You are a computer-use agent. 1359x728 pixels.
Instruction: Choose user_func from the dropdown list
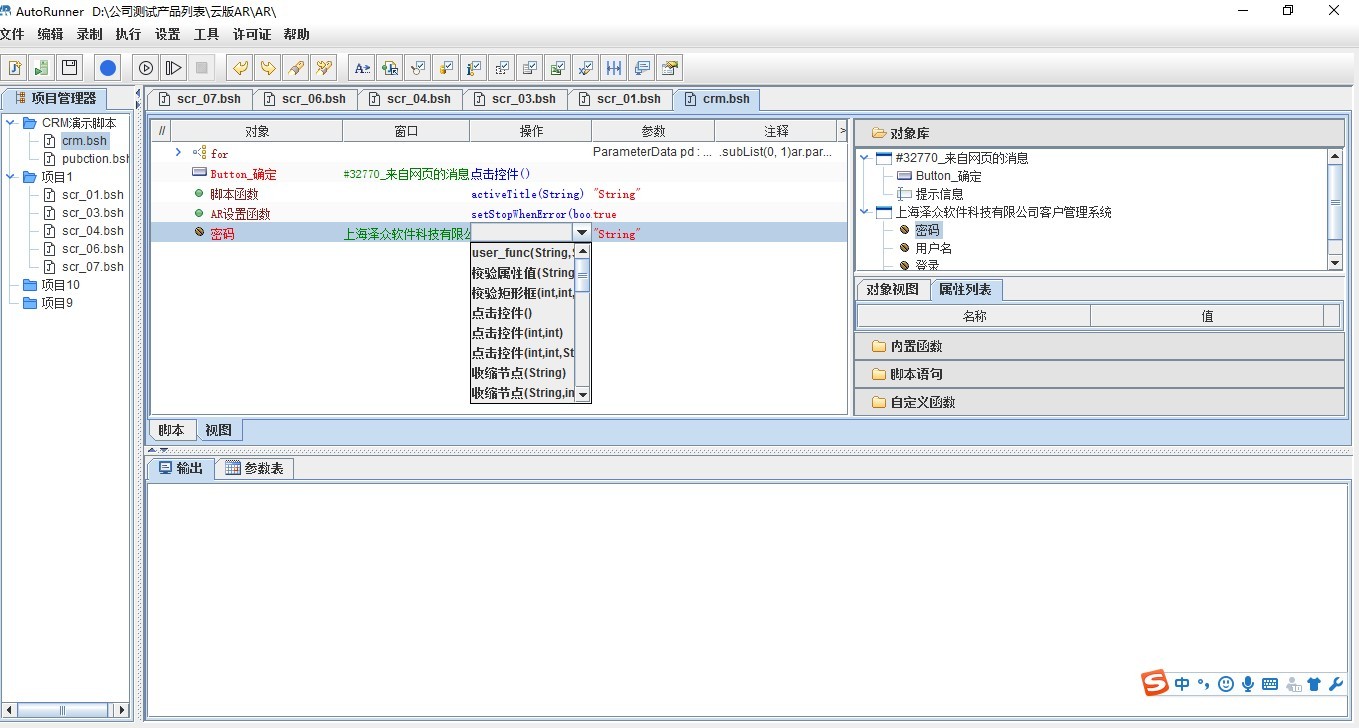tap(521, 253)
